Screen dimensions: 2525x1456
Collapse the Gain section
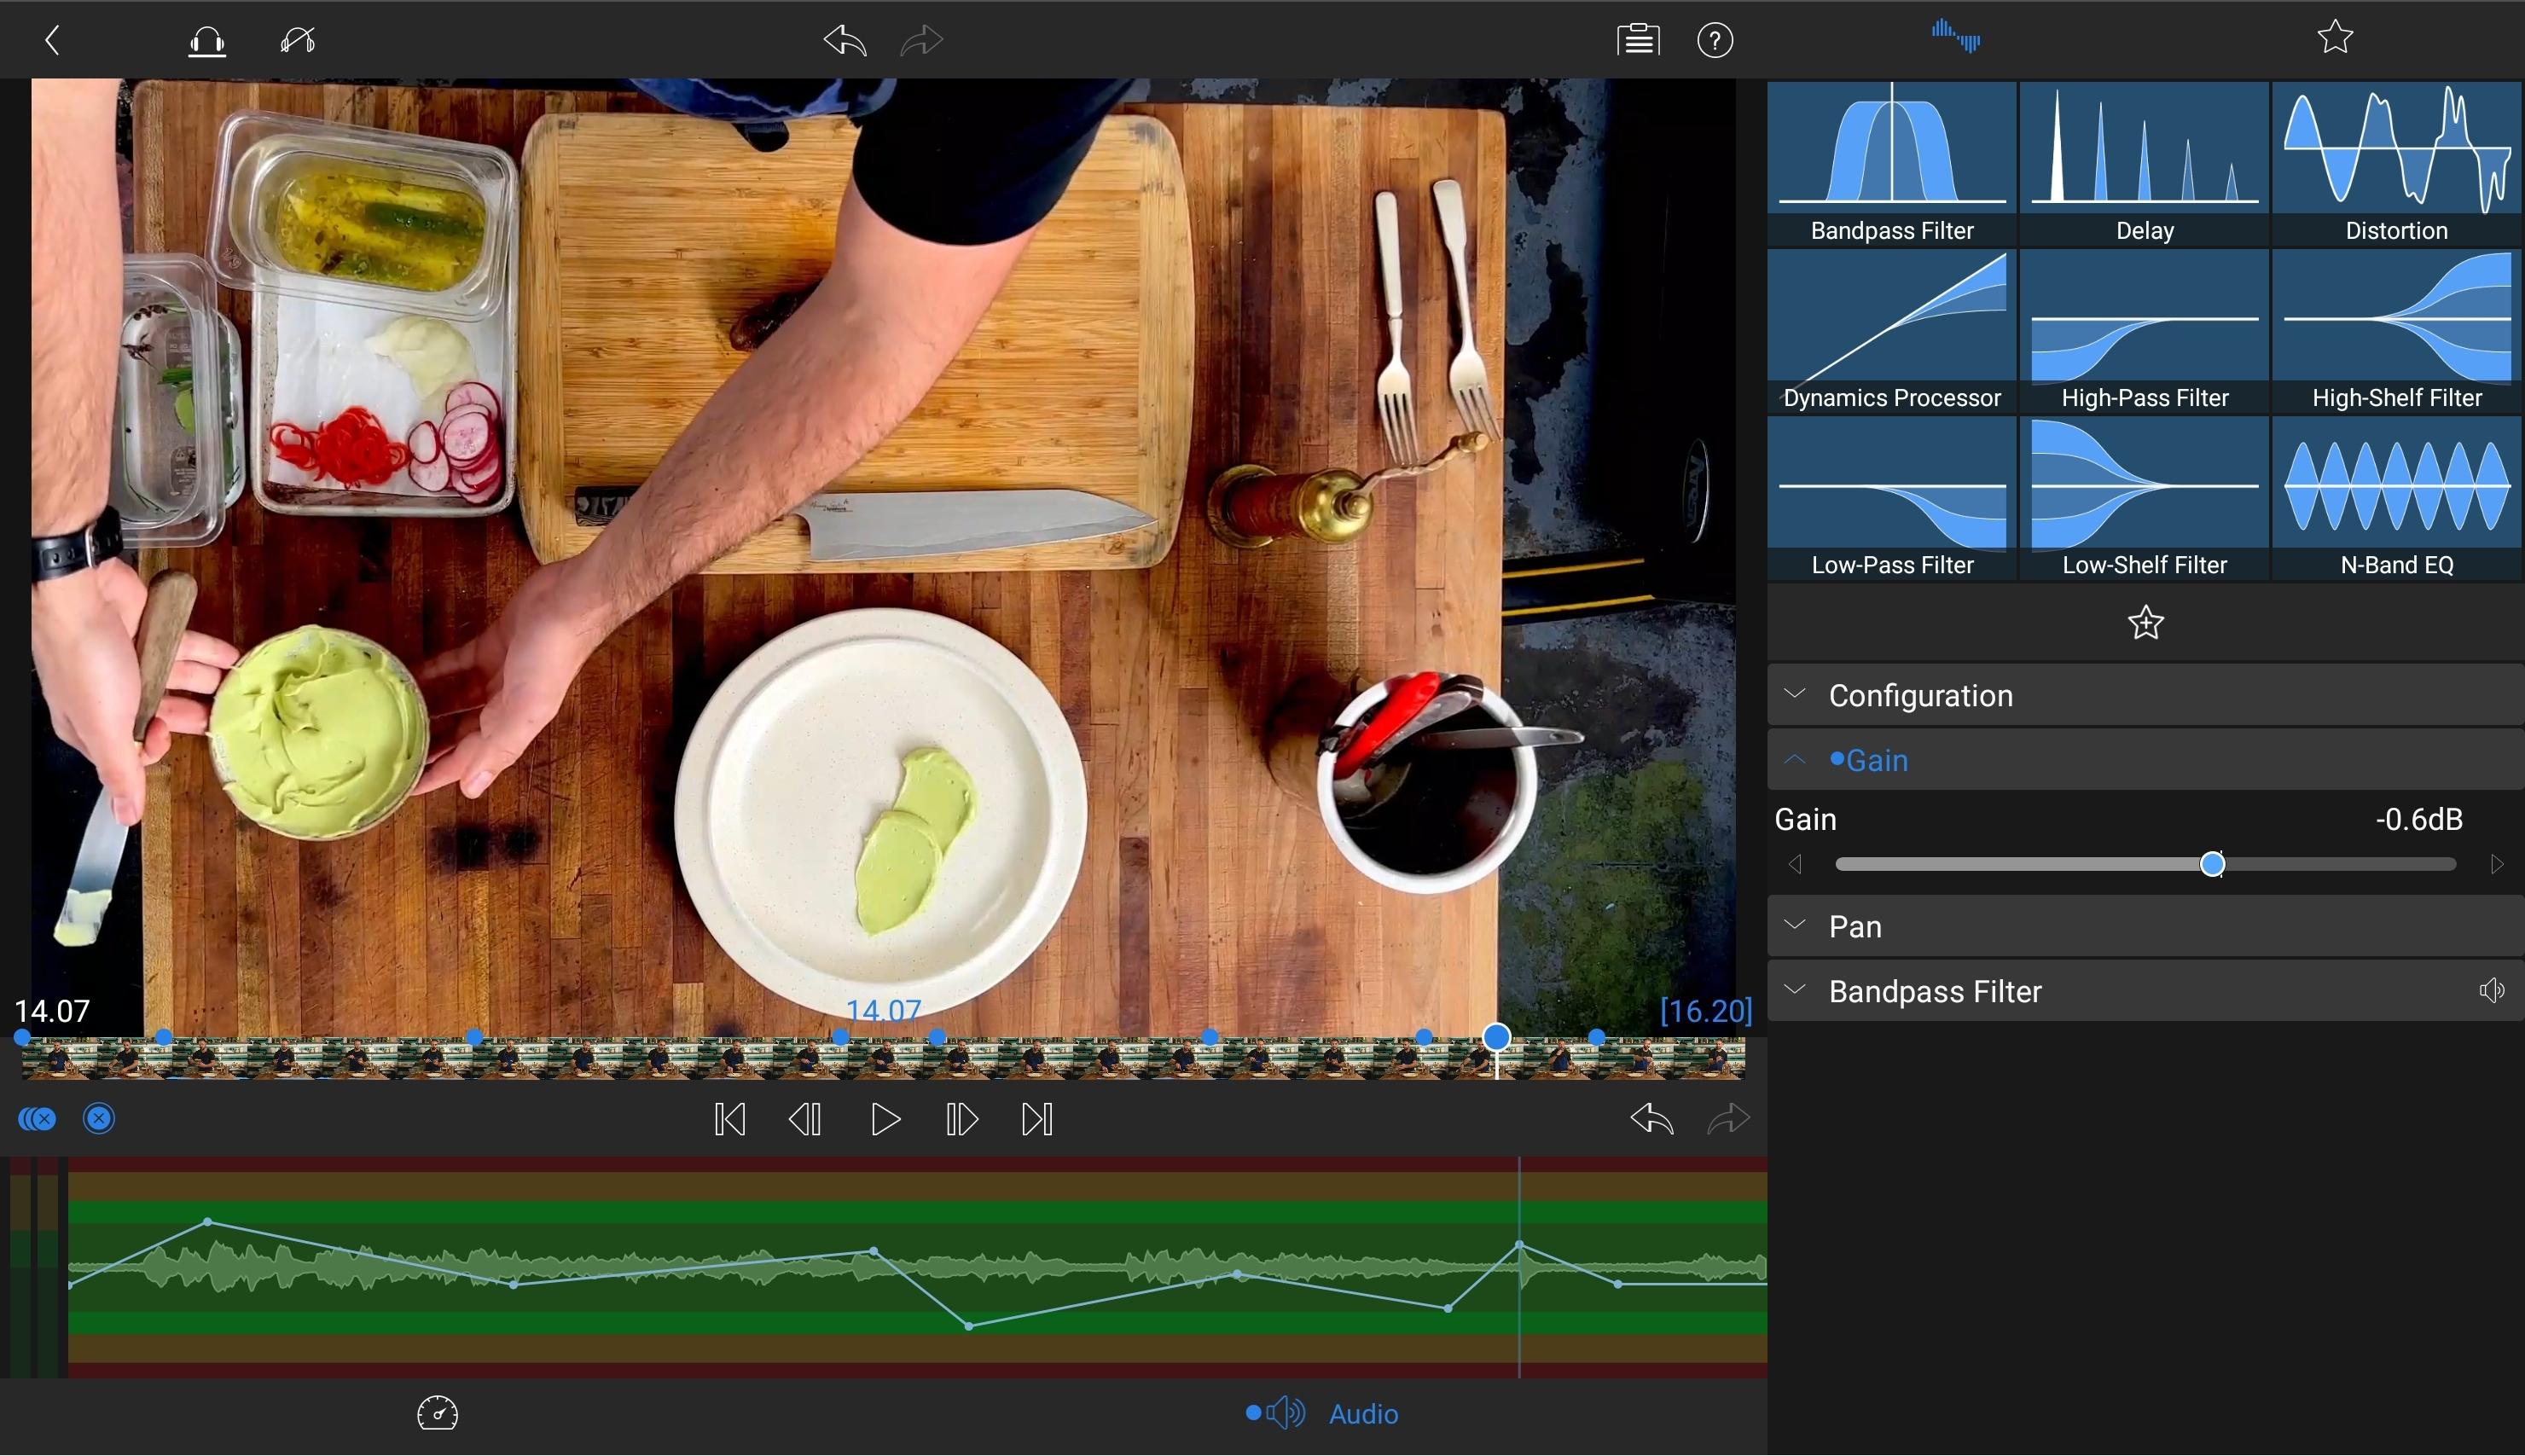(2145, 760)
